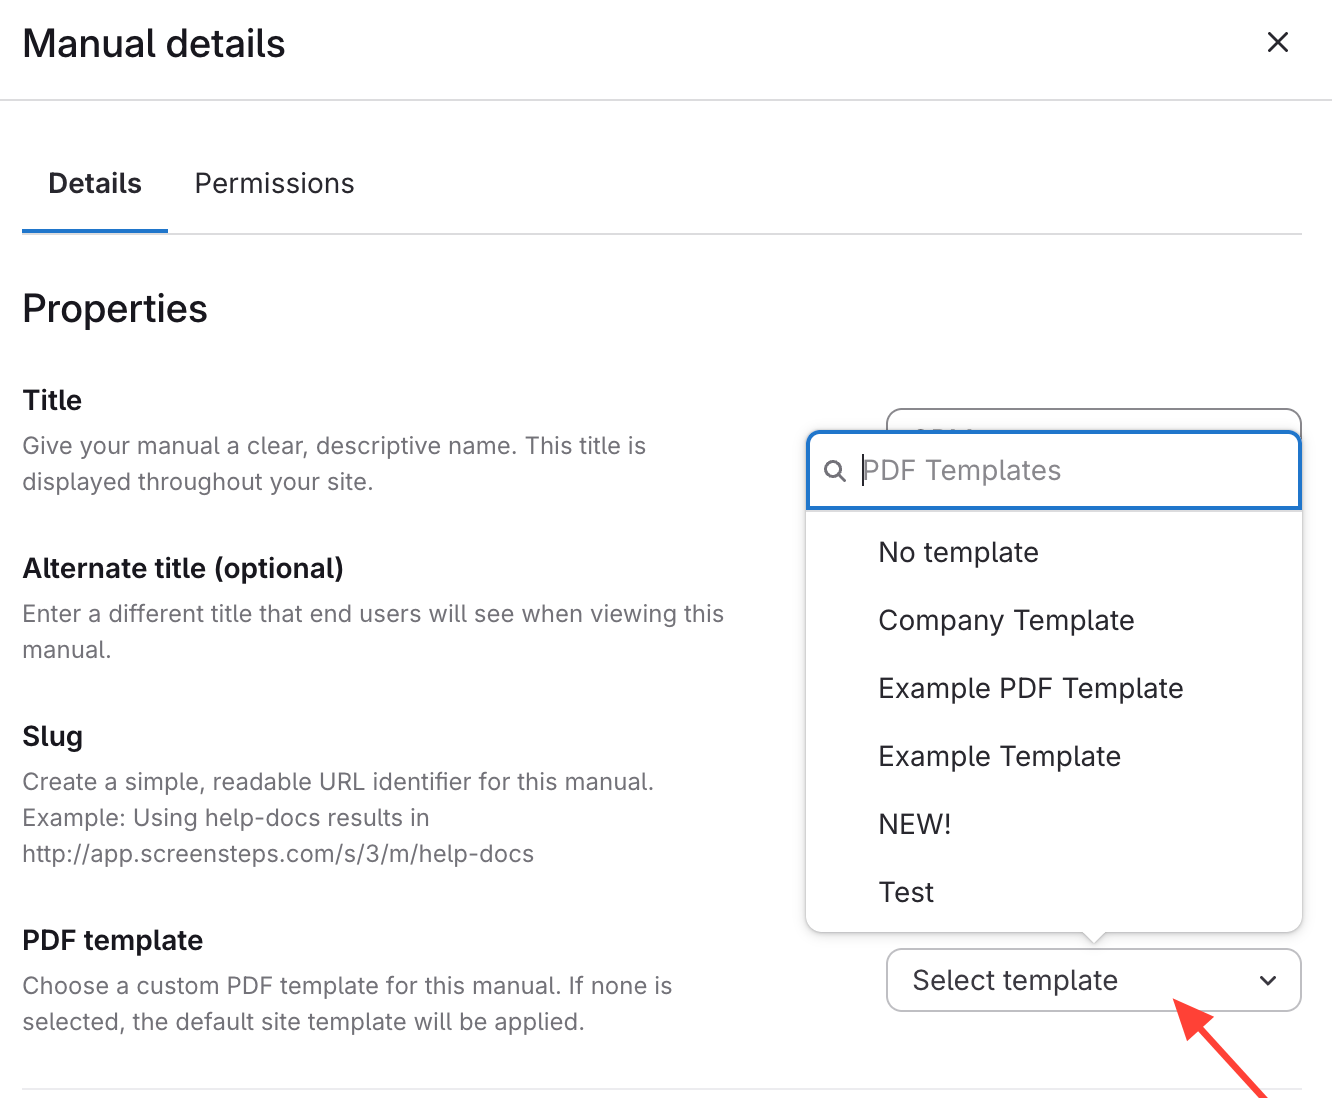The width and height of the screenshot is (1332, 1098).
Task: Pick the Example PDF Template option
Action: (1030, 689)
